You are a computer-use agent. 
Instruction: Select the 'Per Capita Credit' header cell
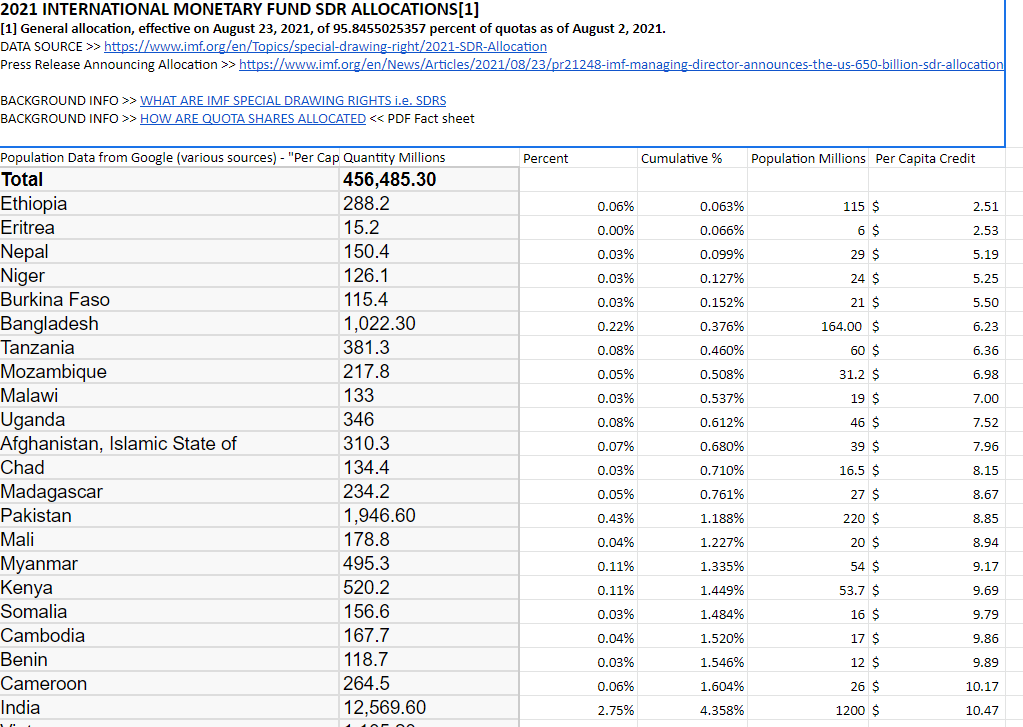[x=936, y=158]
